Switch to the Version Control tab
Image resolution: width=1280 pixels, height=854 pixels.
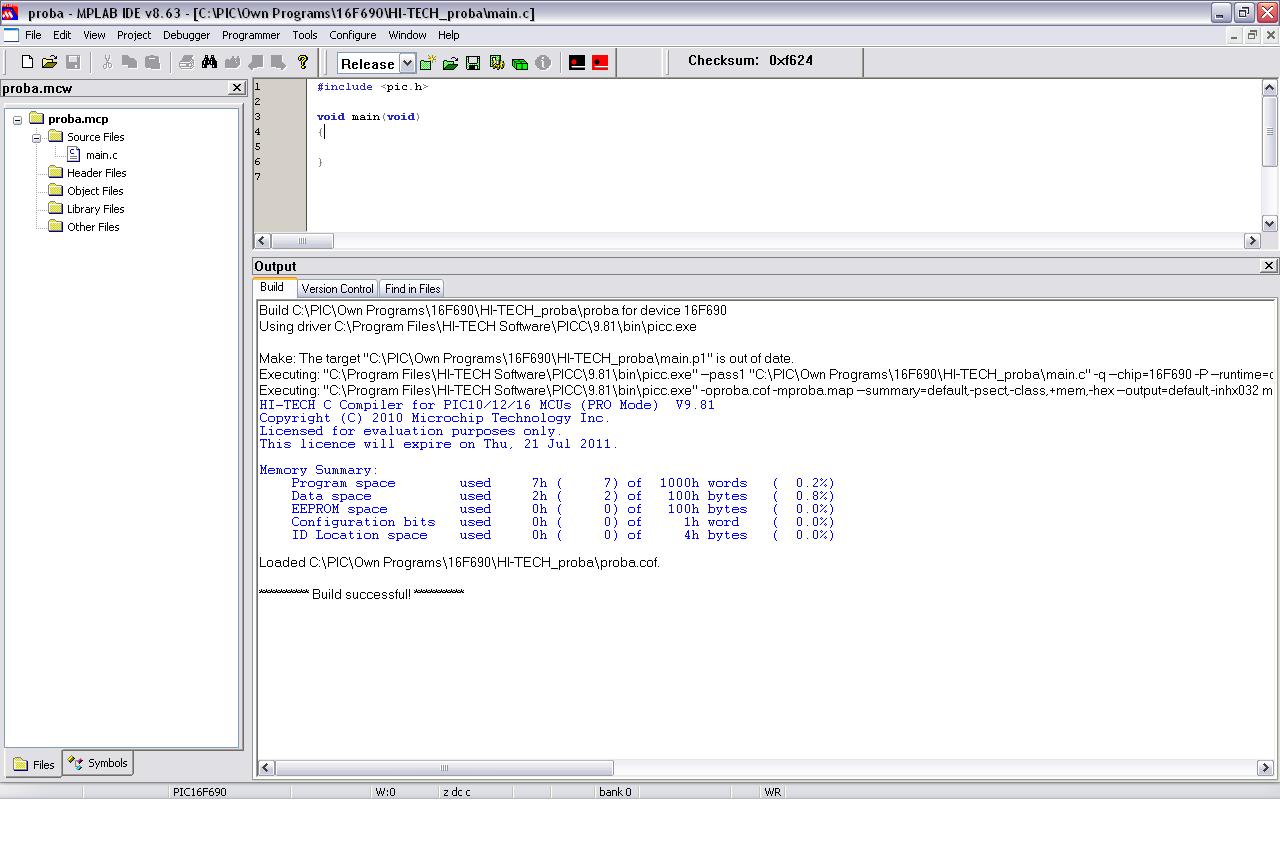[x=337, y=289]
